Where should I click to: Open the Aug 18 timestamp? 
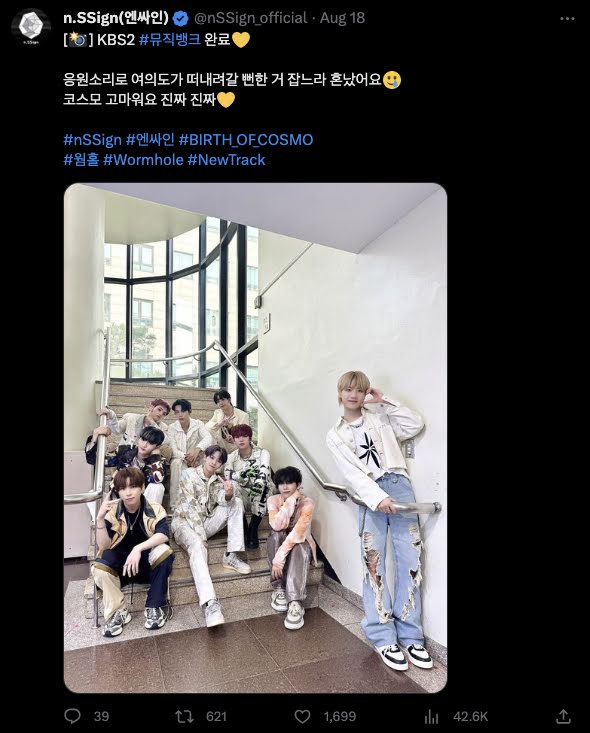(x=342, y=18)
